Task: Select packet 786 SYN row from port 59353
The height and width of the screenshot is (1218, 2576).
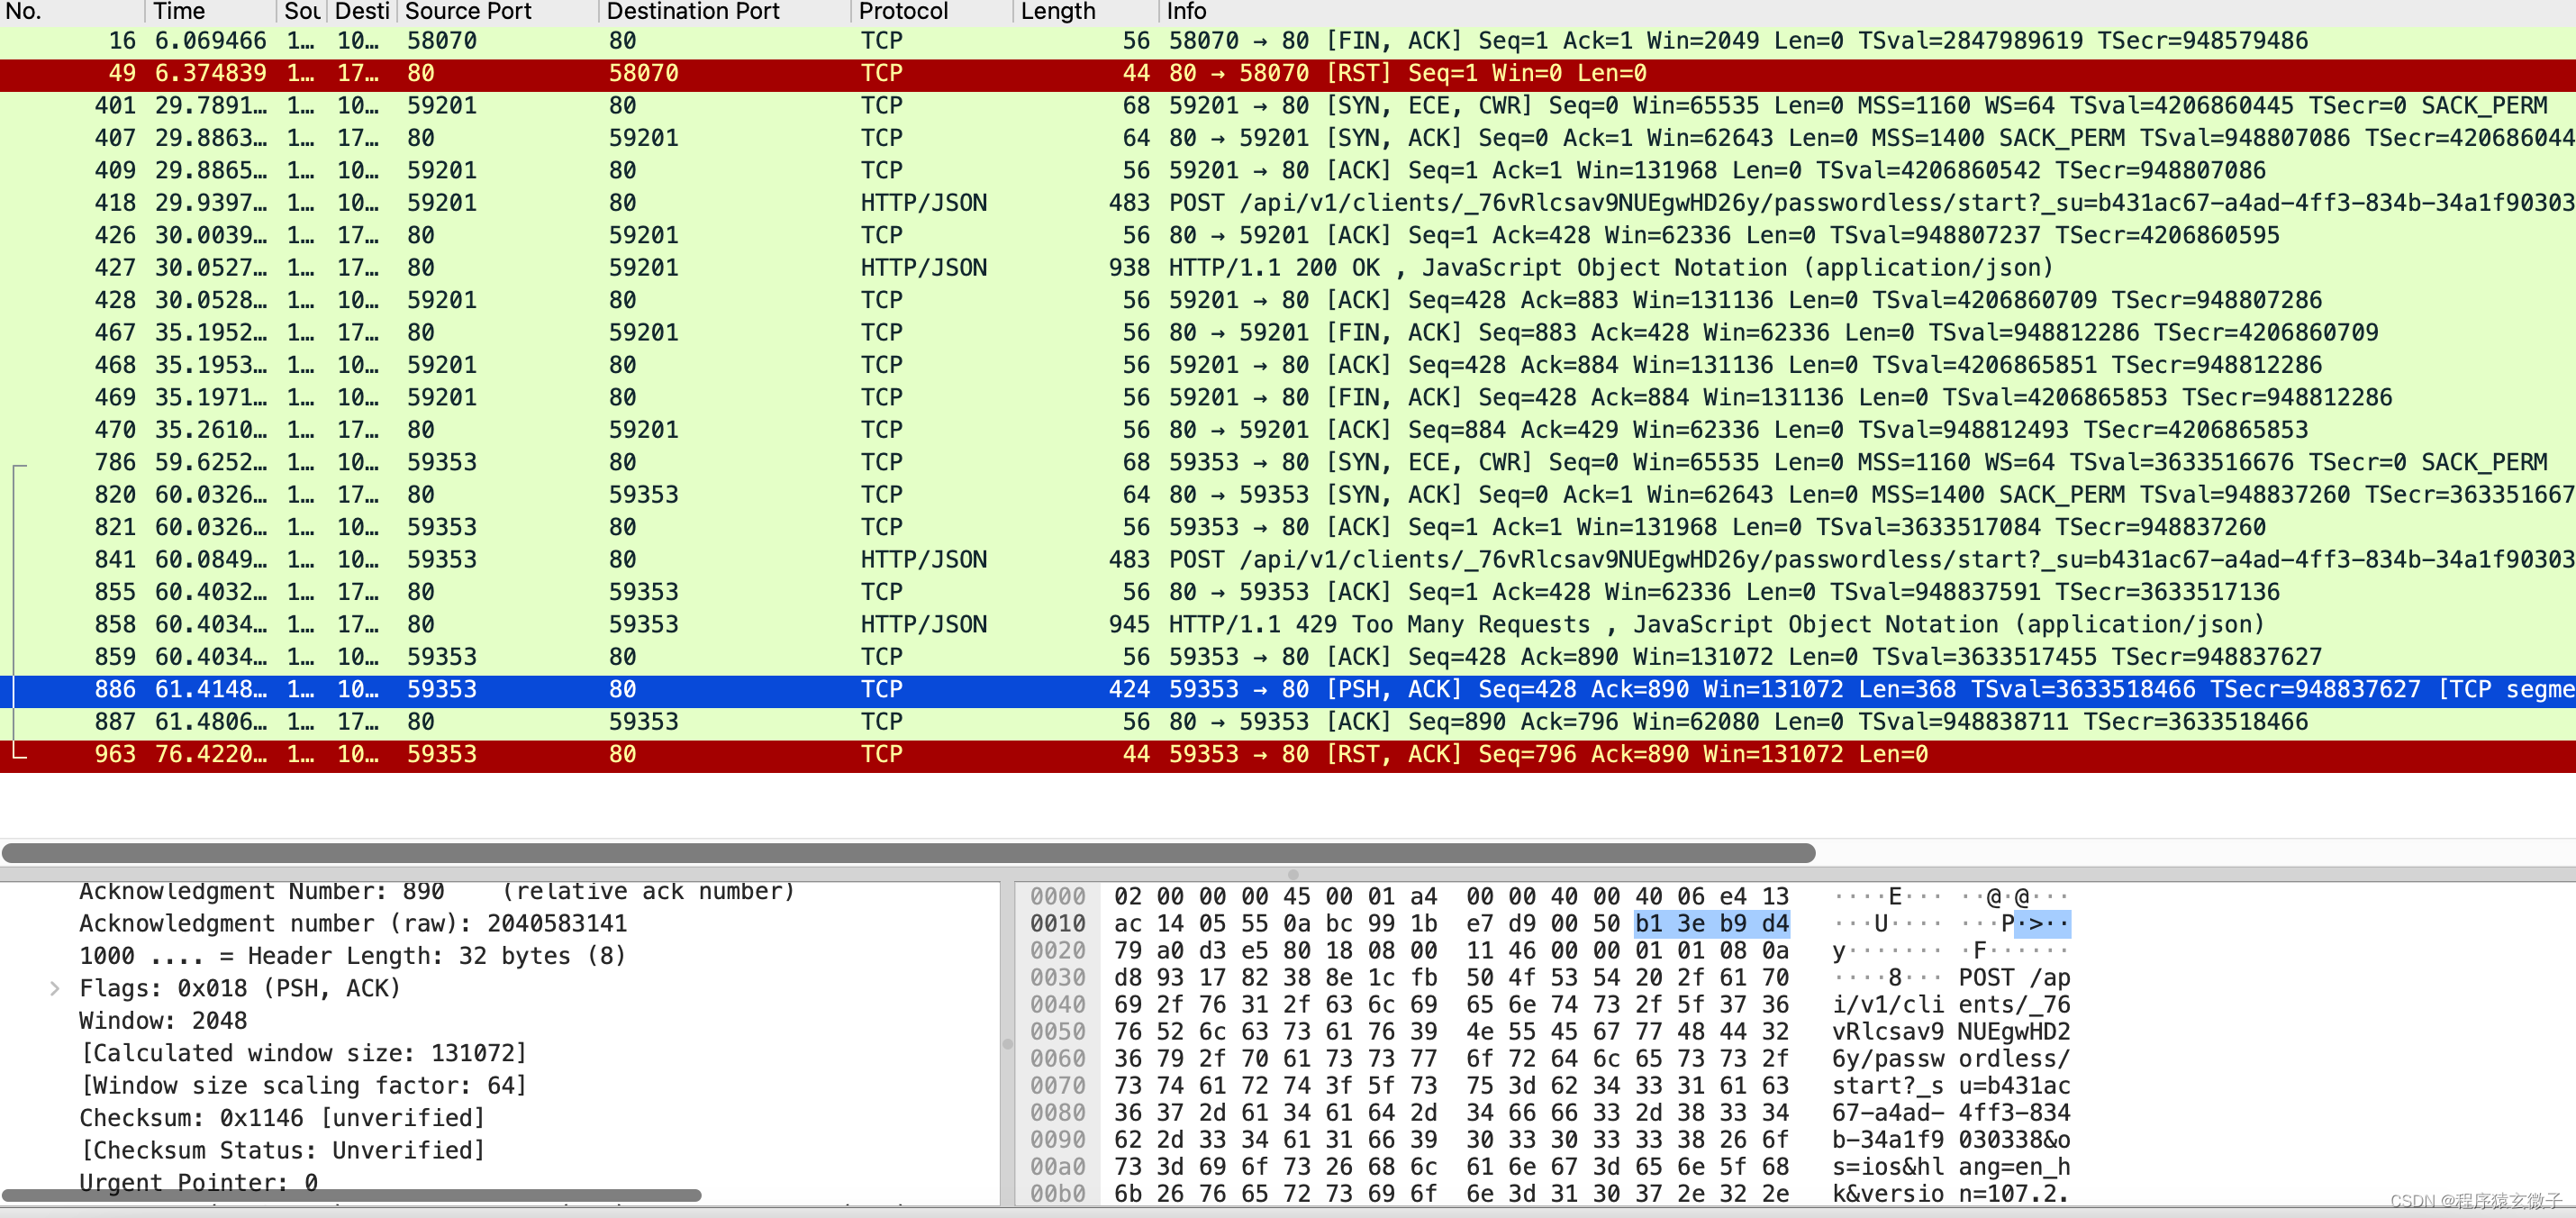Action: click(1288, 462)
